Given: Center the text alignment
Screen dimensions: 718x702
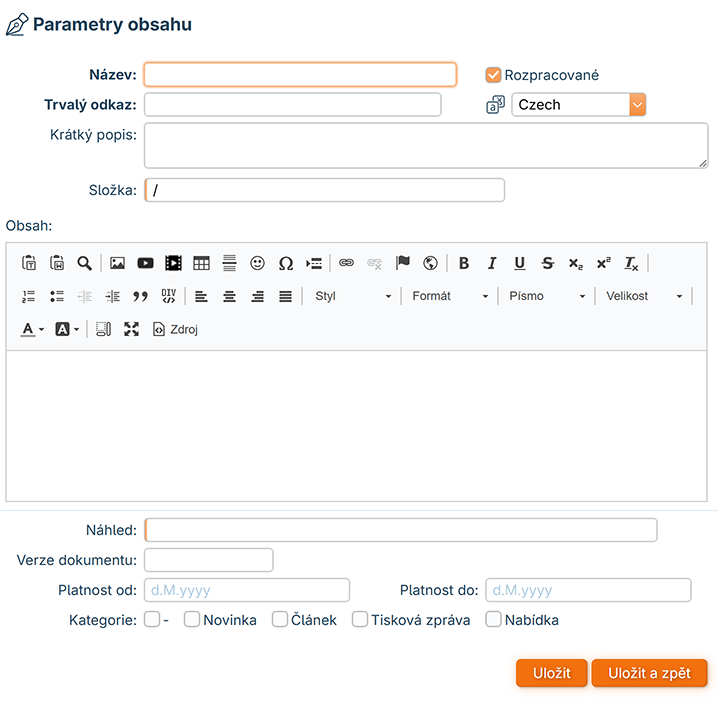Looking at the screenshot, I should [229, 296].
